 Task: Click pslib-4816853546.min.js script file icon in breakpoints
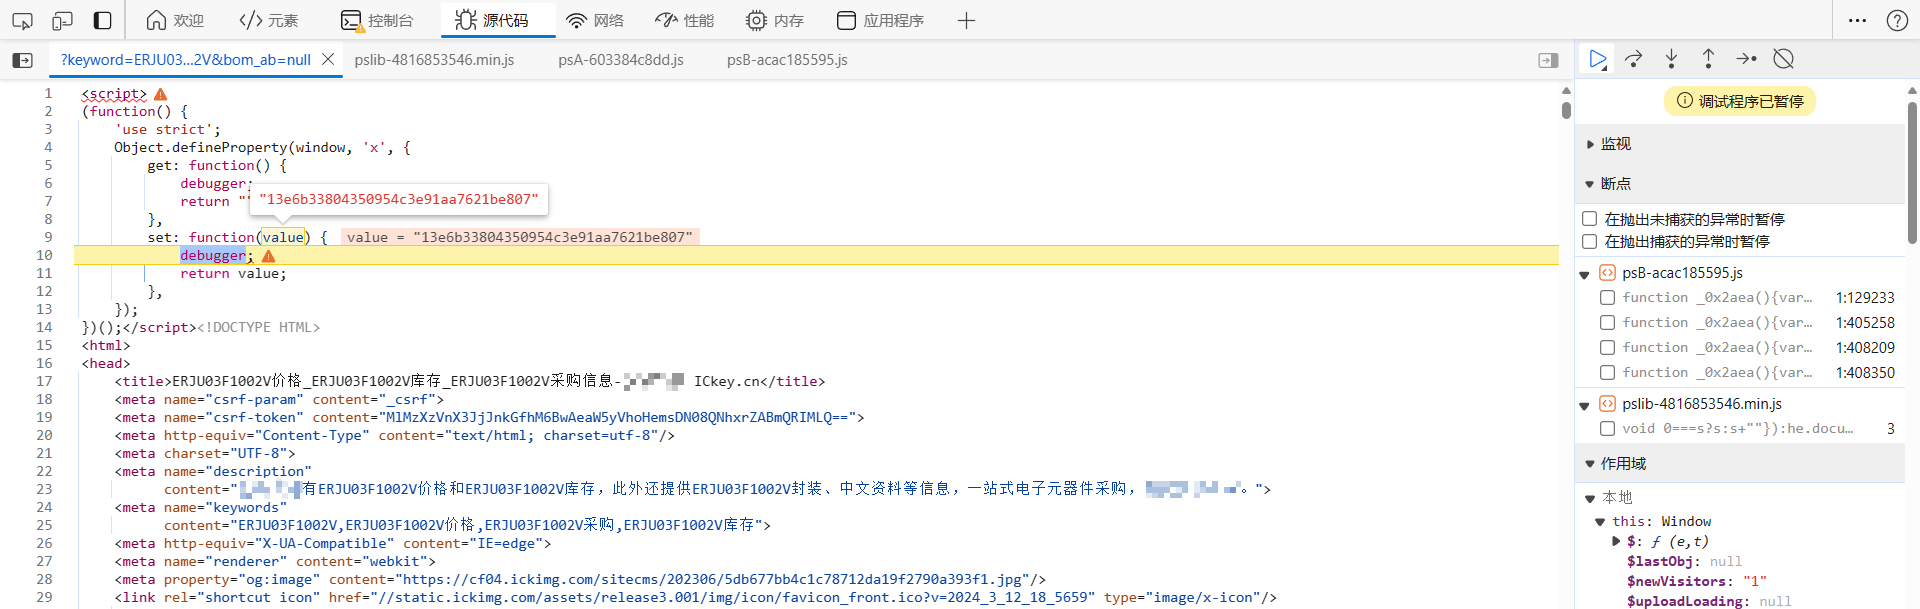(1607, 404)
